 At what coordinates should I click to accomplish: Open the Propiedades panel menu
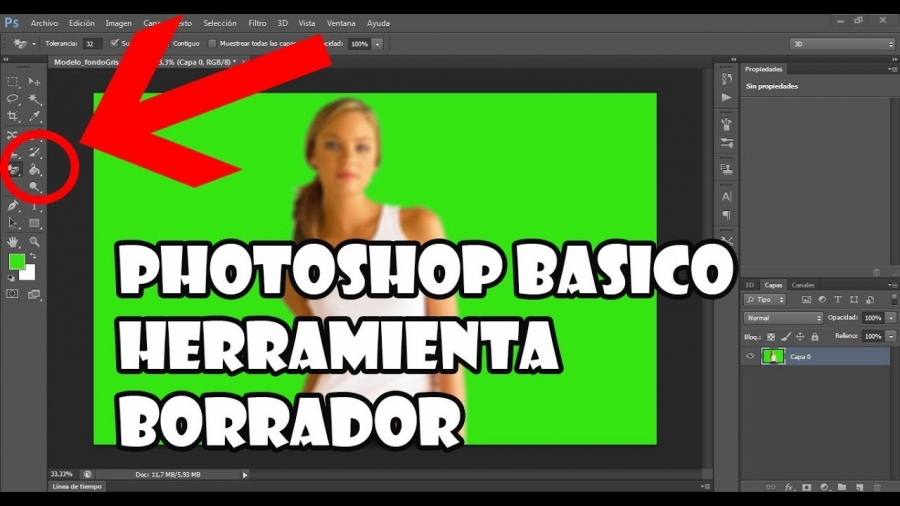click(893, 69)
